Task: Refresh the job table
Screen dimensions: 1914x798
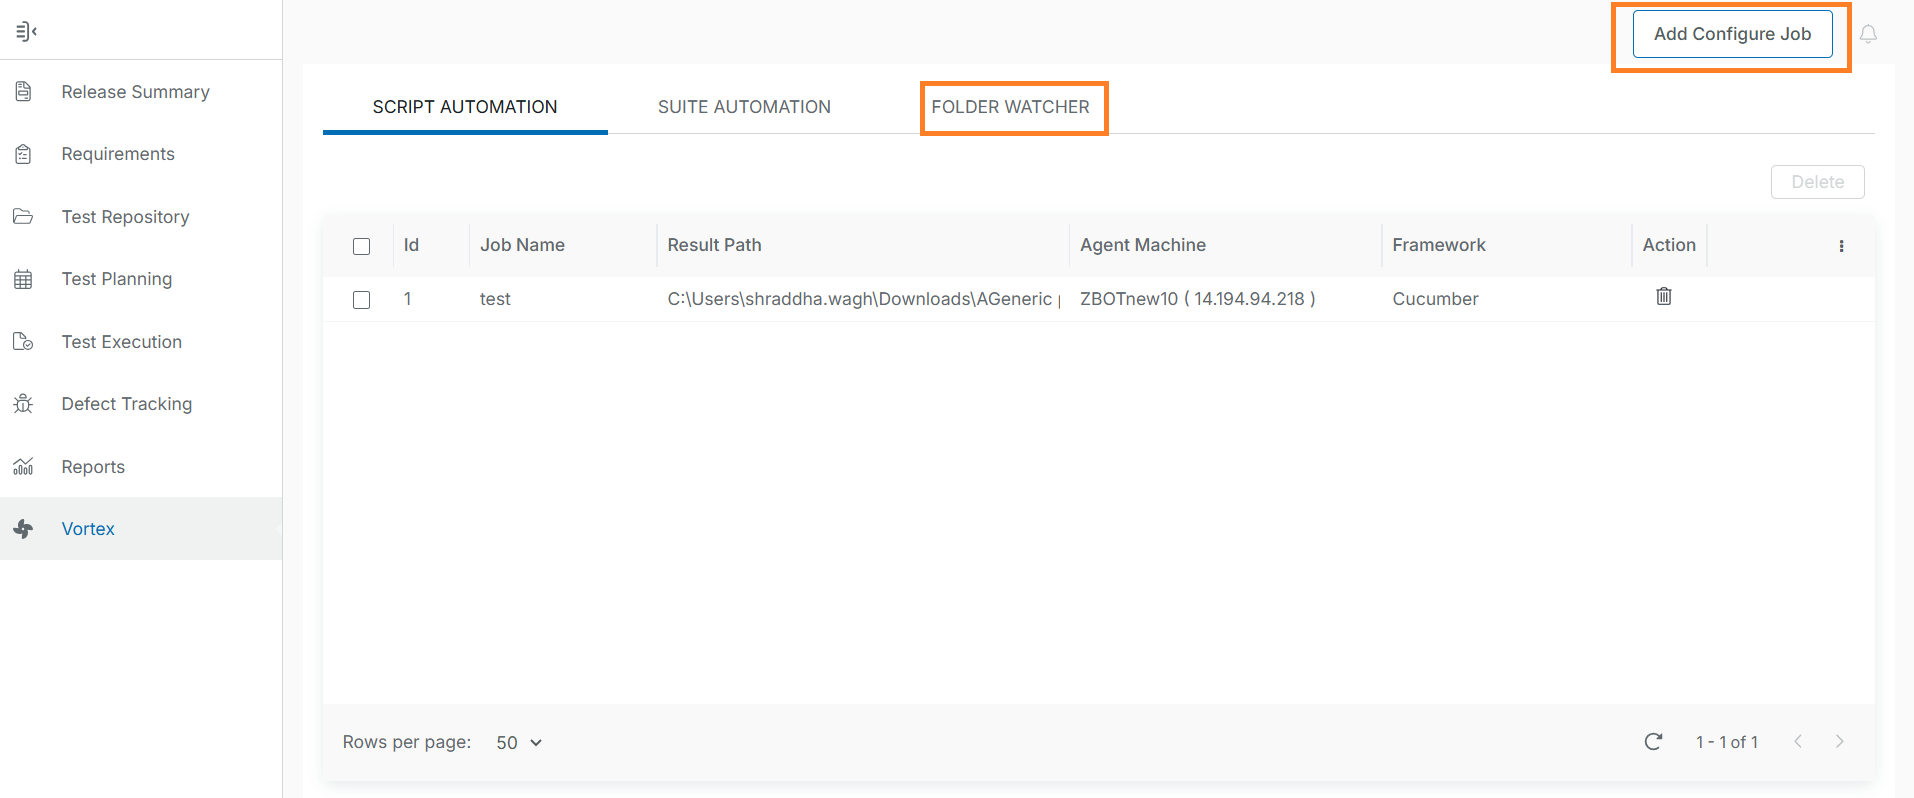Action: [1653, 741]
